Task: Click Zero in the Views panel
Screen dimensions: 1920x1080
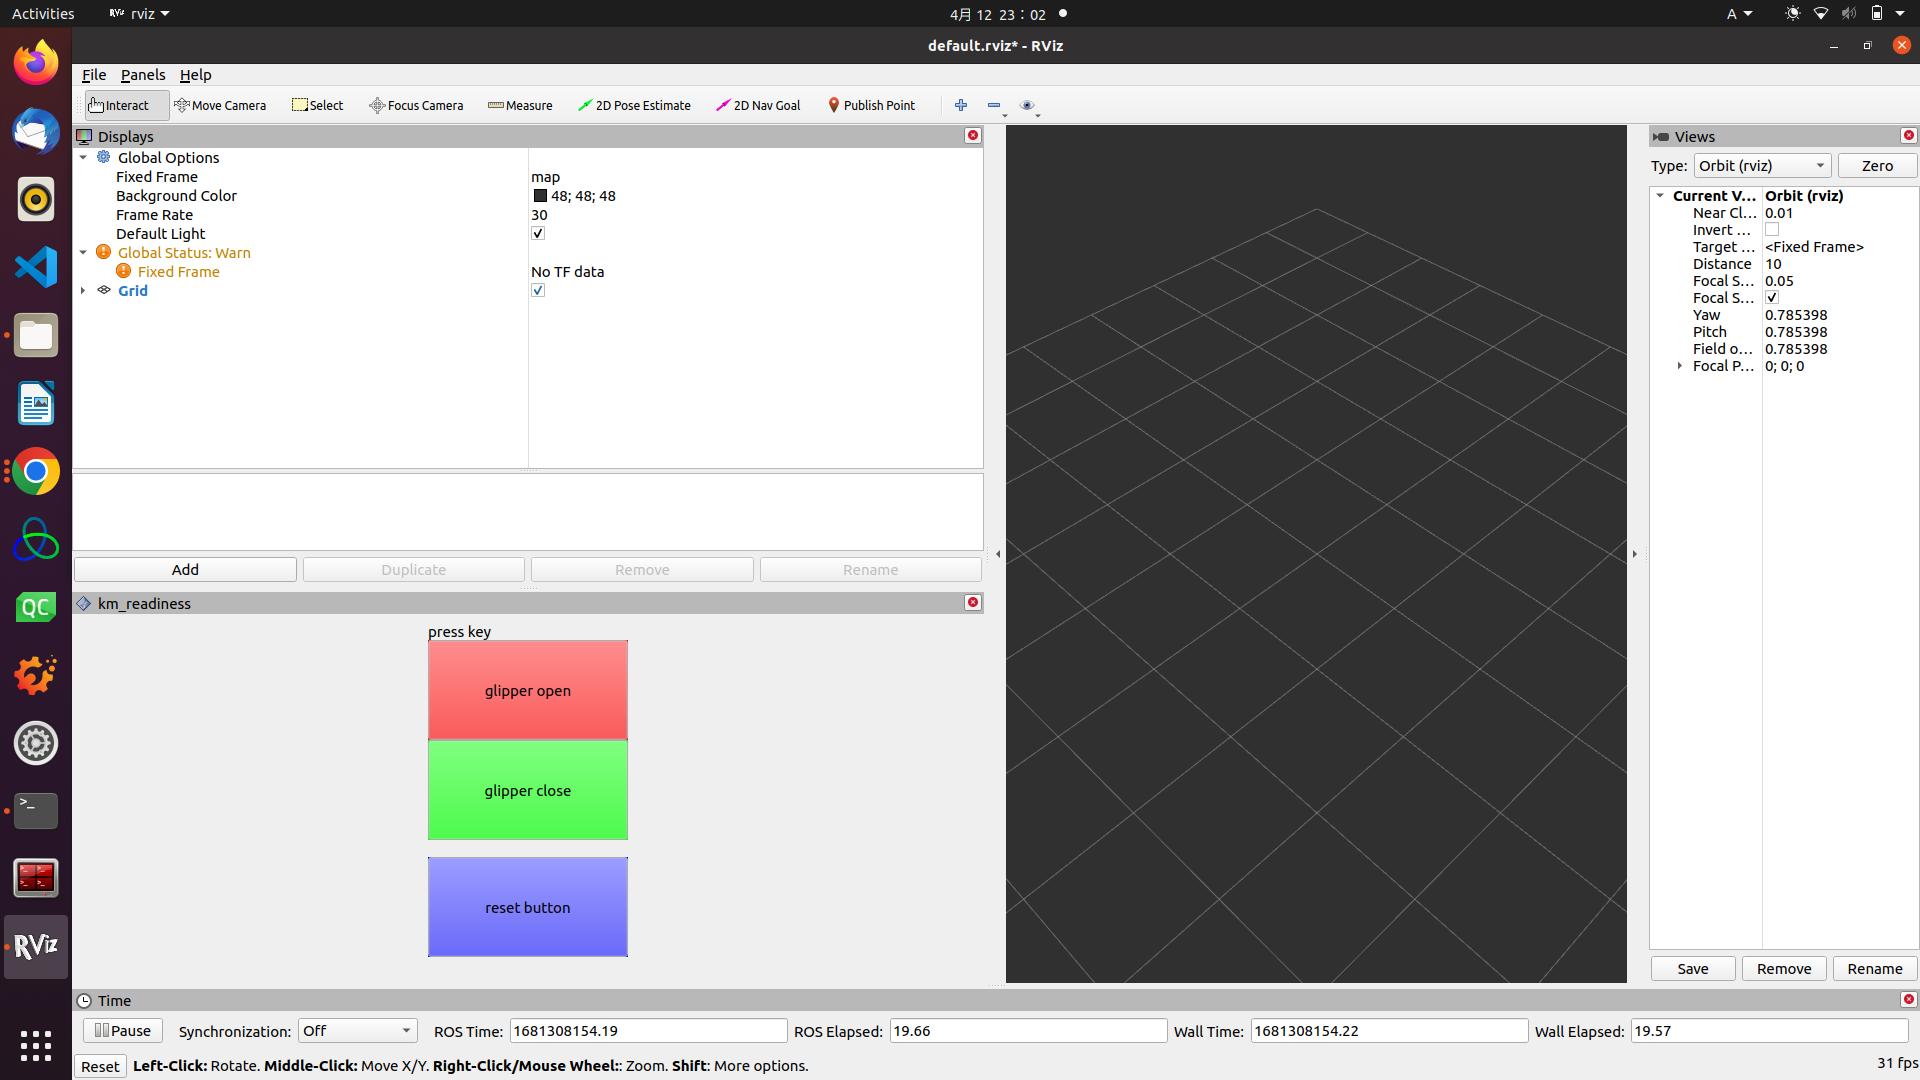Action: tap(1876, 165)
